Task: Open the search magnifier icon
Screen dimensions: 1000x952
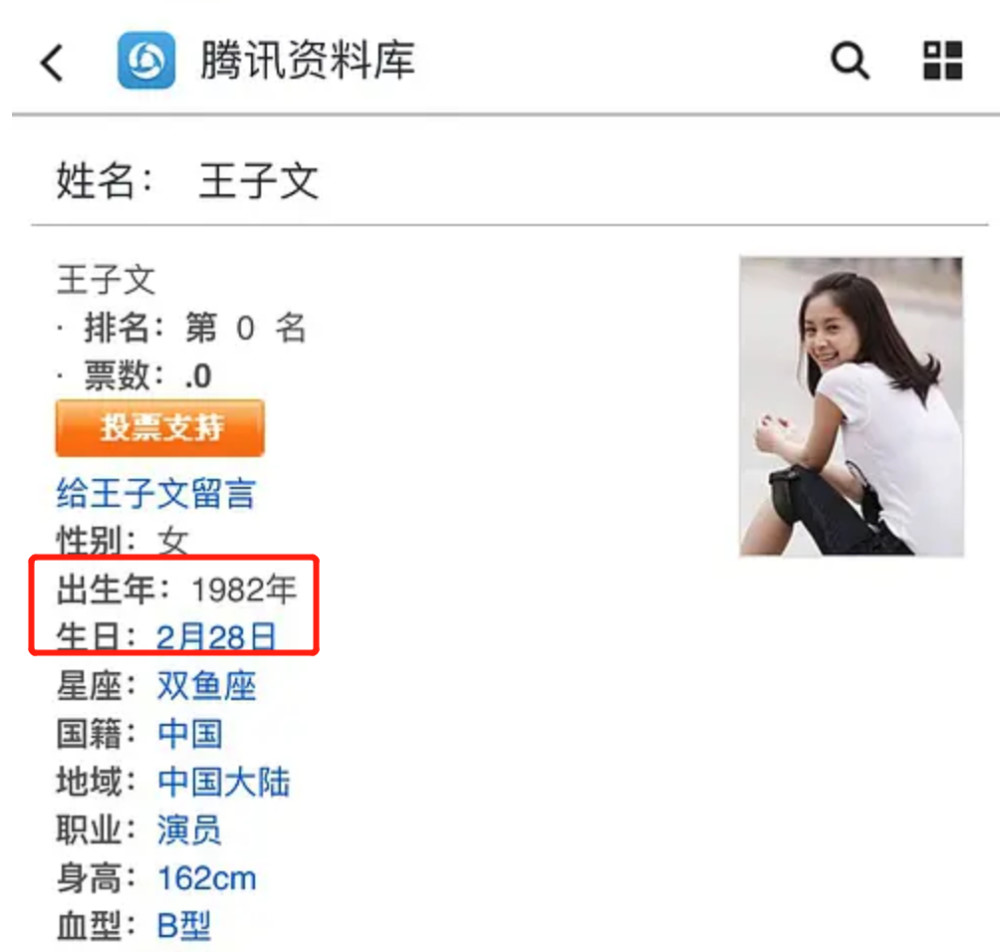Action: pyautogui.click(x=849, y=61)
